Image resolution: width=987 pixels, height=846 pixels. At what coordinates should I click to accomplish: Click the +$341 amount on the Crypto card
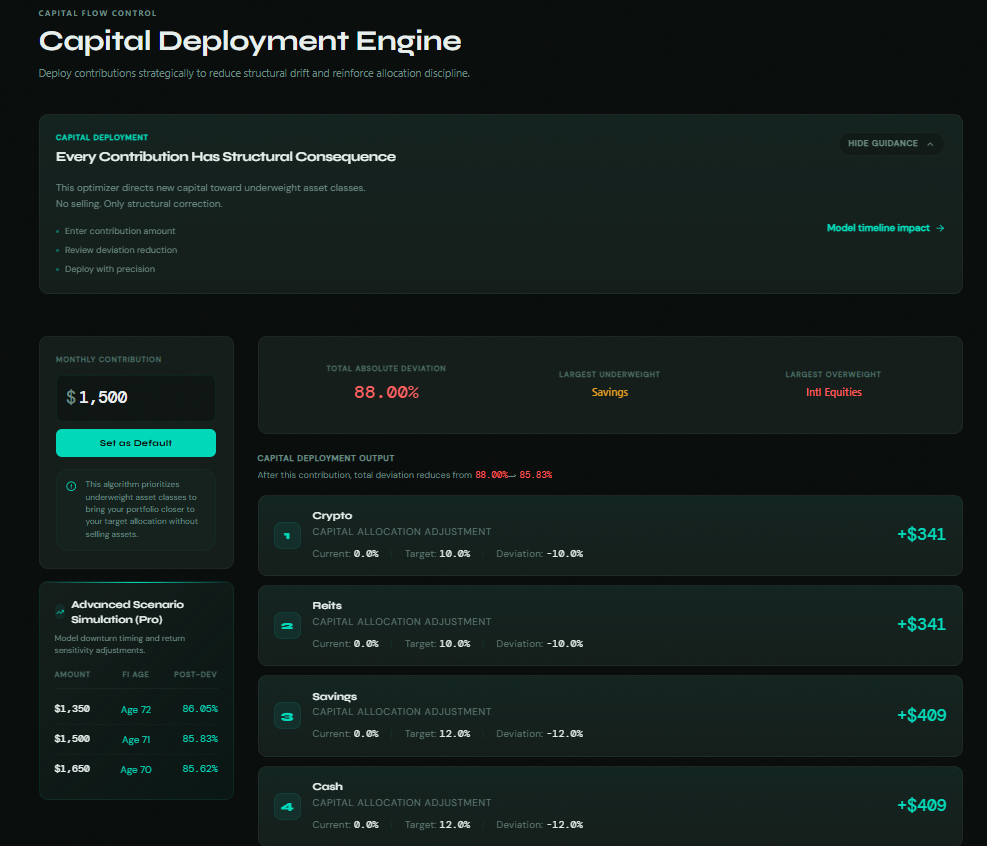[x=921, y=534]
